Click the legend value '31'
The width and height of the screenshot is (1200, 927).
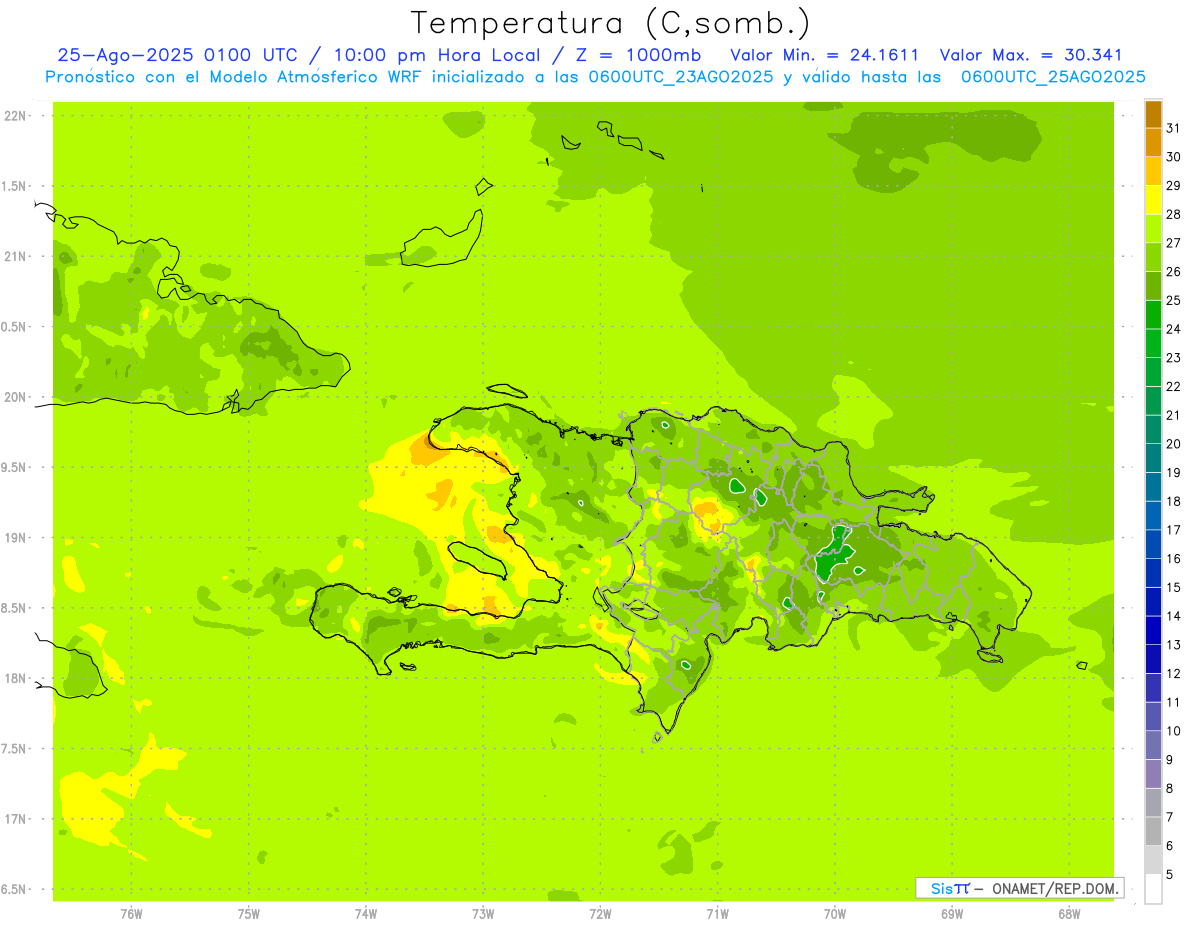pos(1174,128)
